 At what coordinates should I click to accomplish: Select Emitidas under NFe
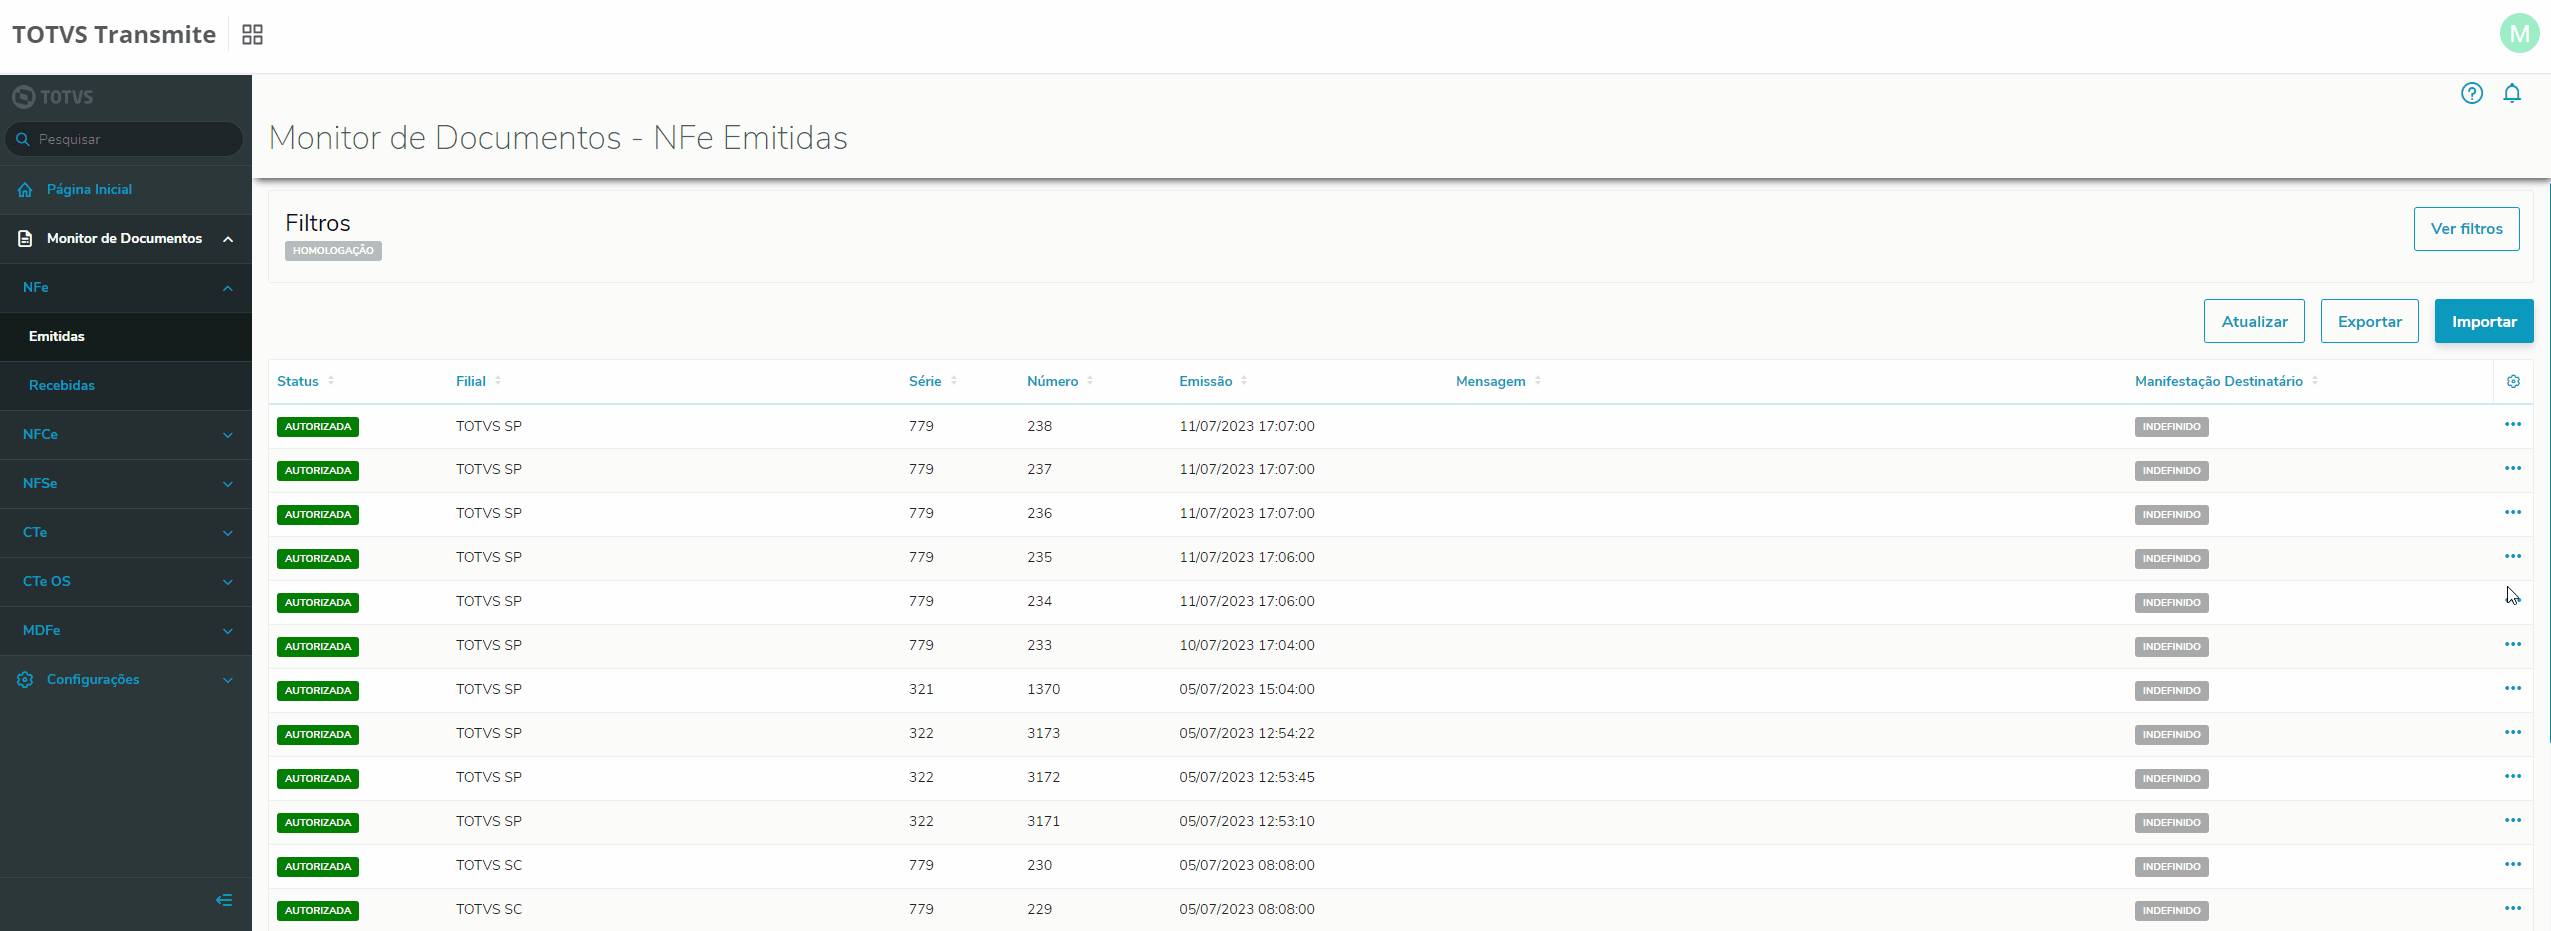tap(57, 337)
